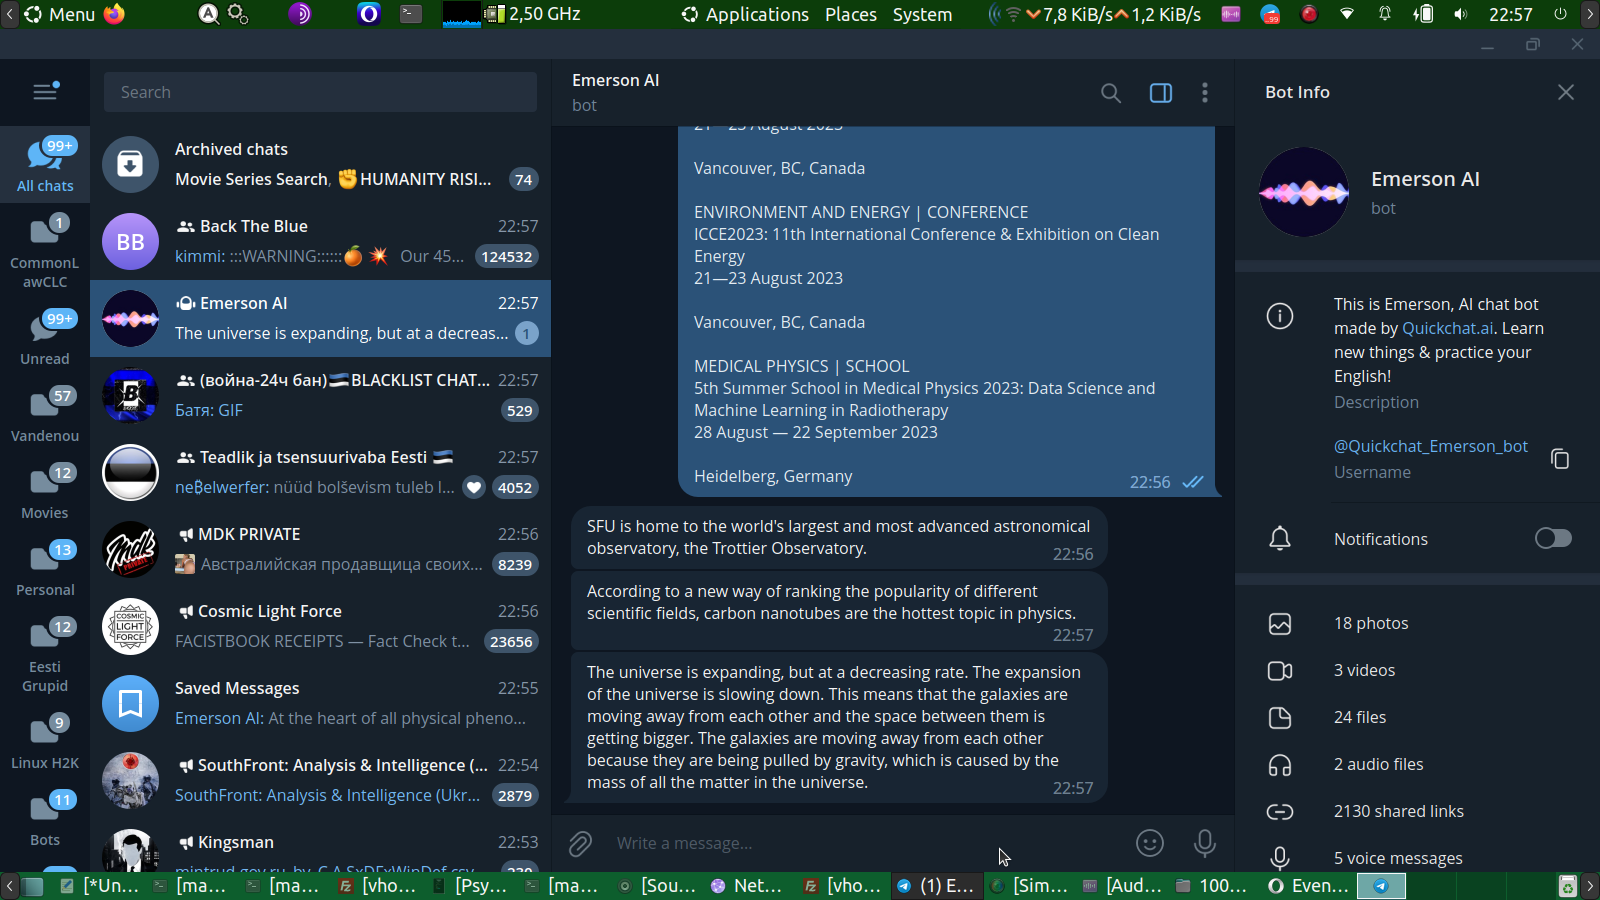Open the emoji picker
This screenshot has height=900, width=1600.
tap(1150, 843)
